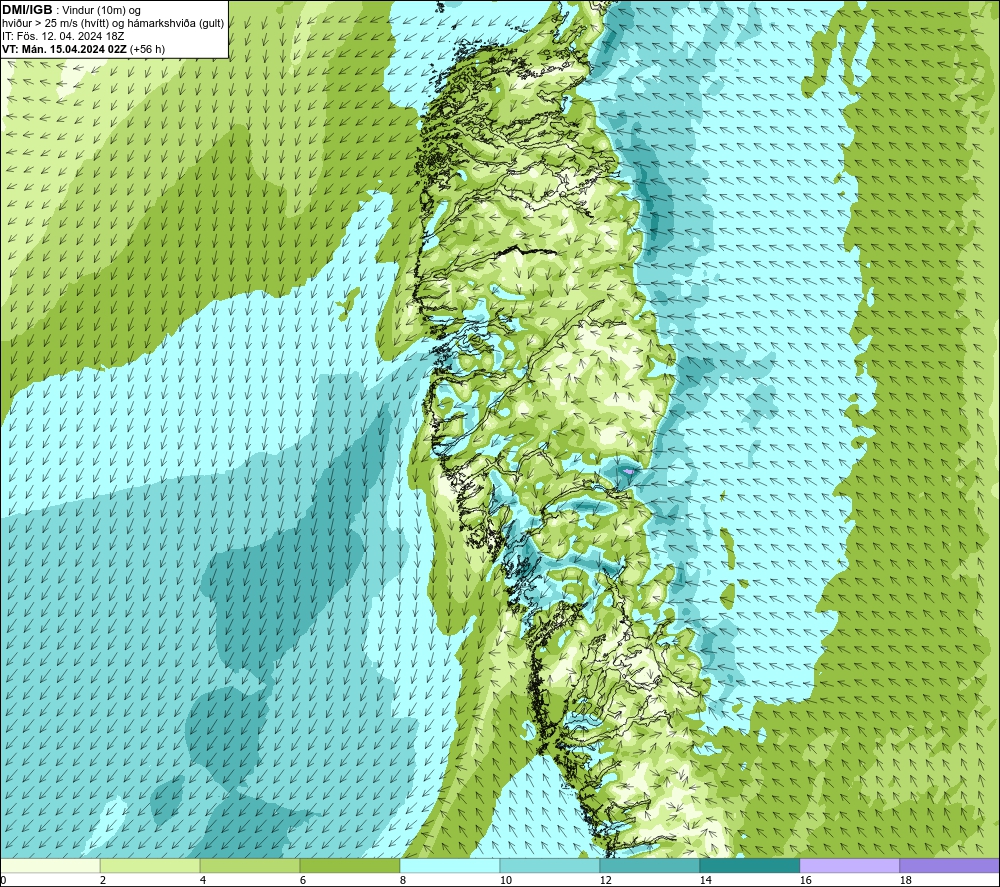
Task: Click the "VT: Mán. 15.04.2024 02Z" valid time
Action: click(x=64, y=49)
